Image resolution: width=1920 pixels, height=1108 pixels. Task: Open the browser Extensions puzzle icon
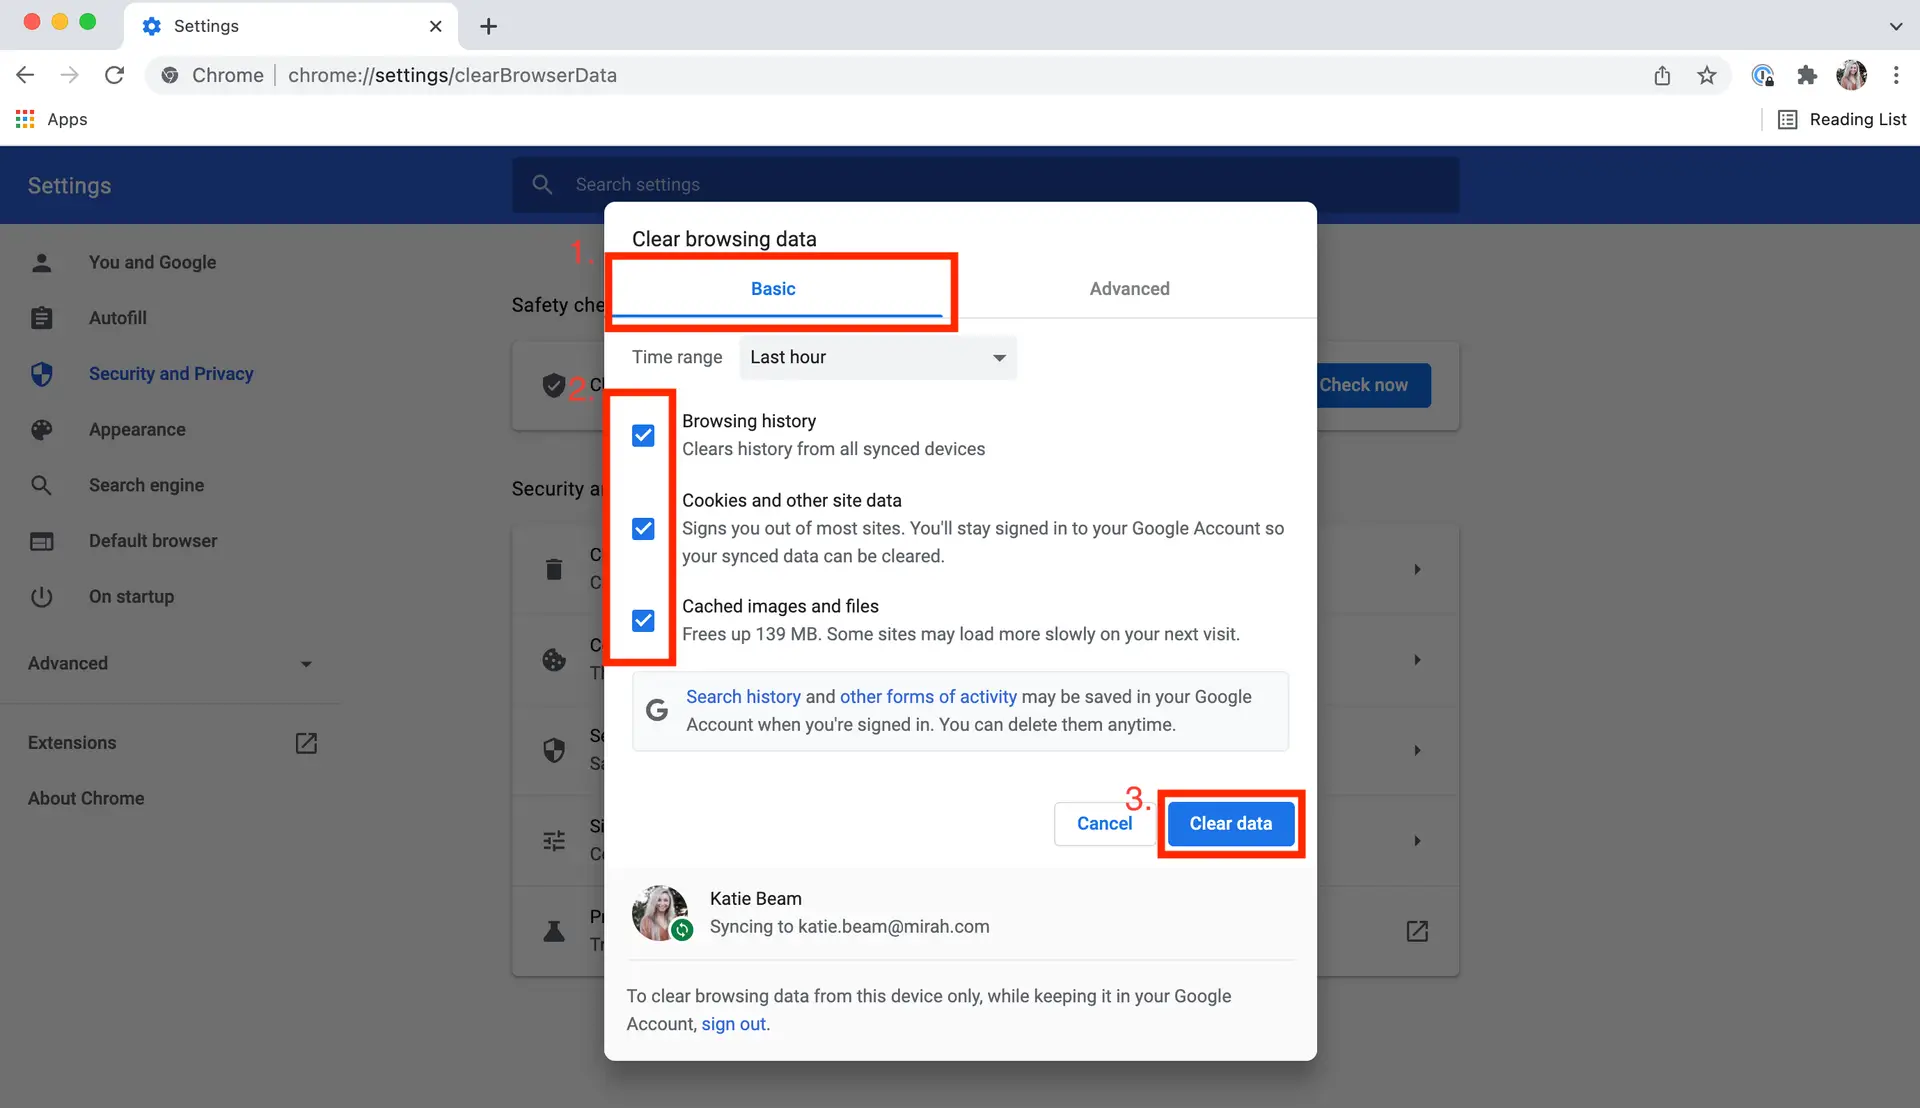pyautogui.click(x=1807, y=75)
